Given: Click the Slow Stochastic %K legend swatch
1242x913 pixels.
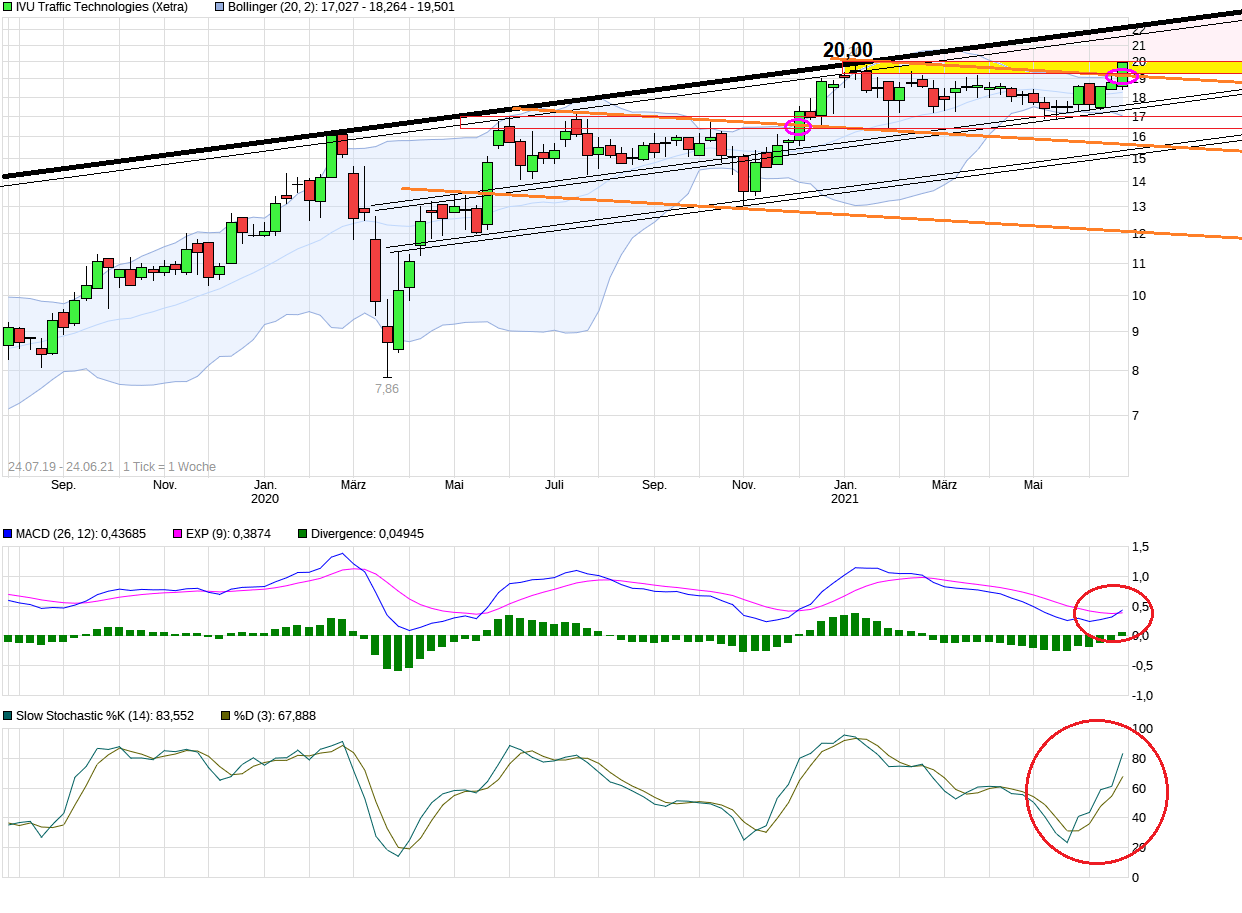Looking at the screenshot, I should coord(8,715).
